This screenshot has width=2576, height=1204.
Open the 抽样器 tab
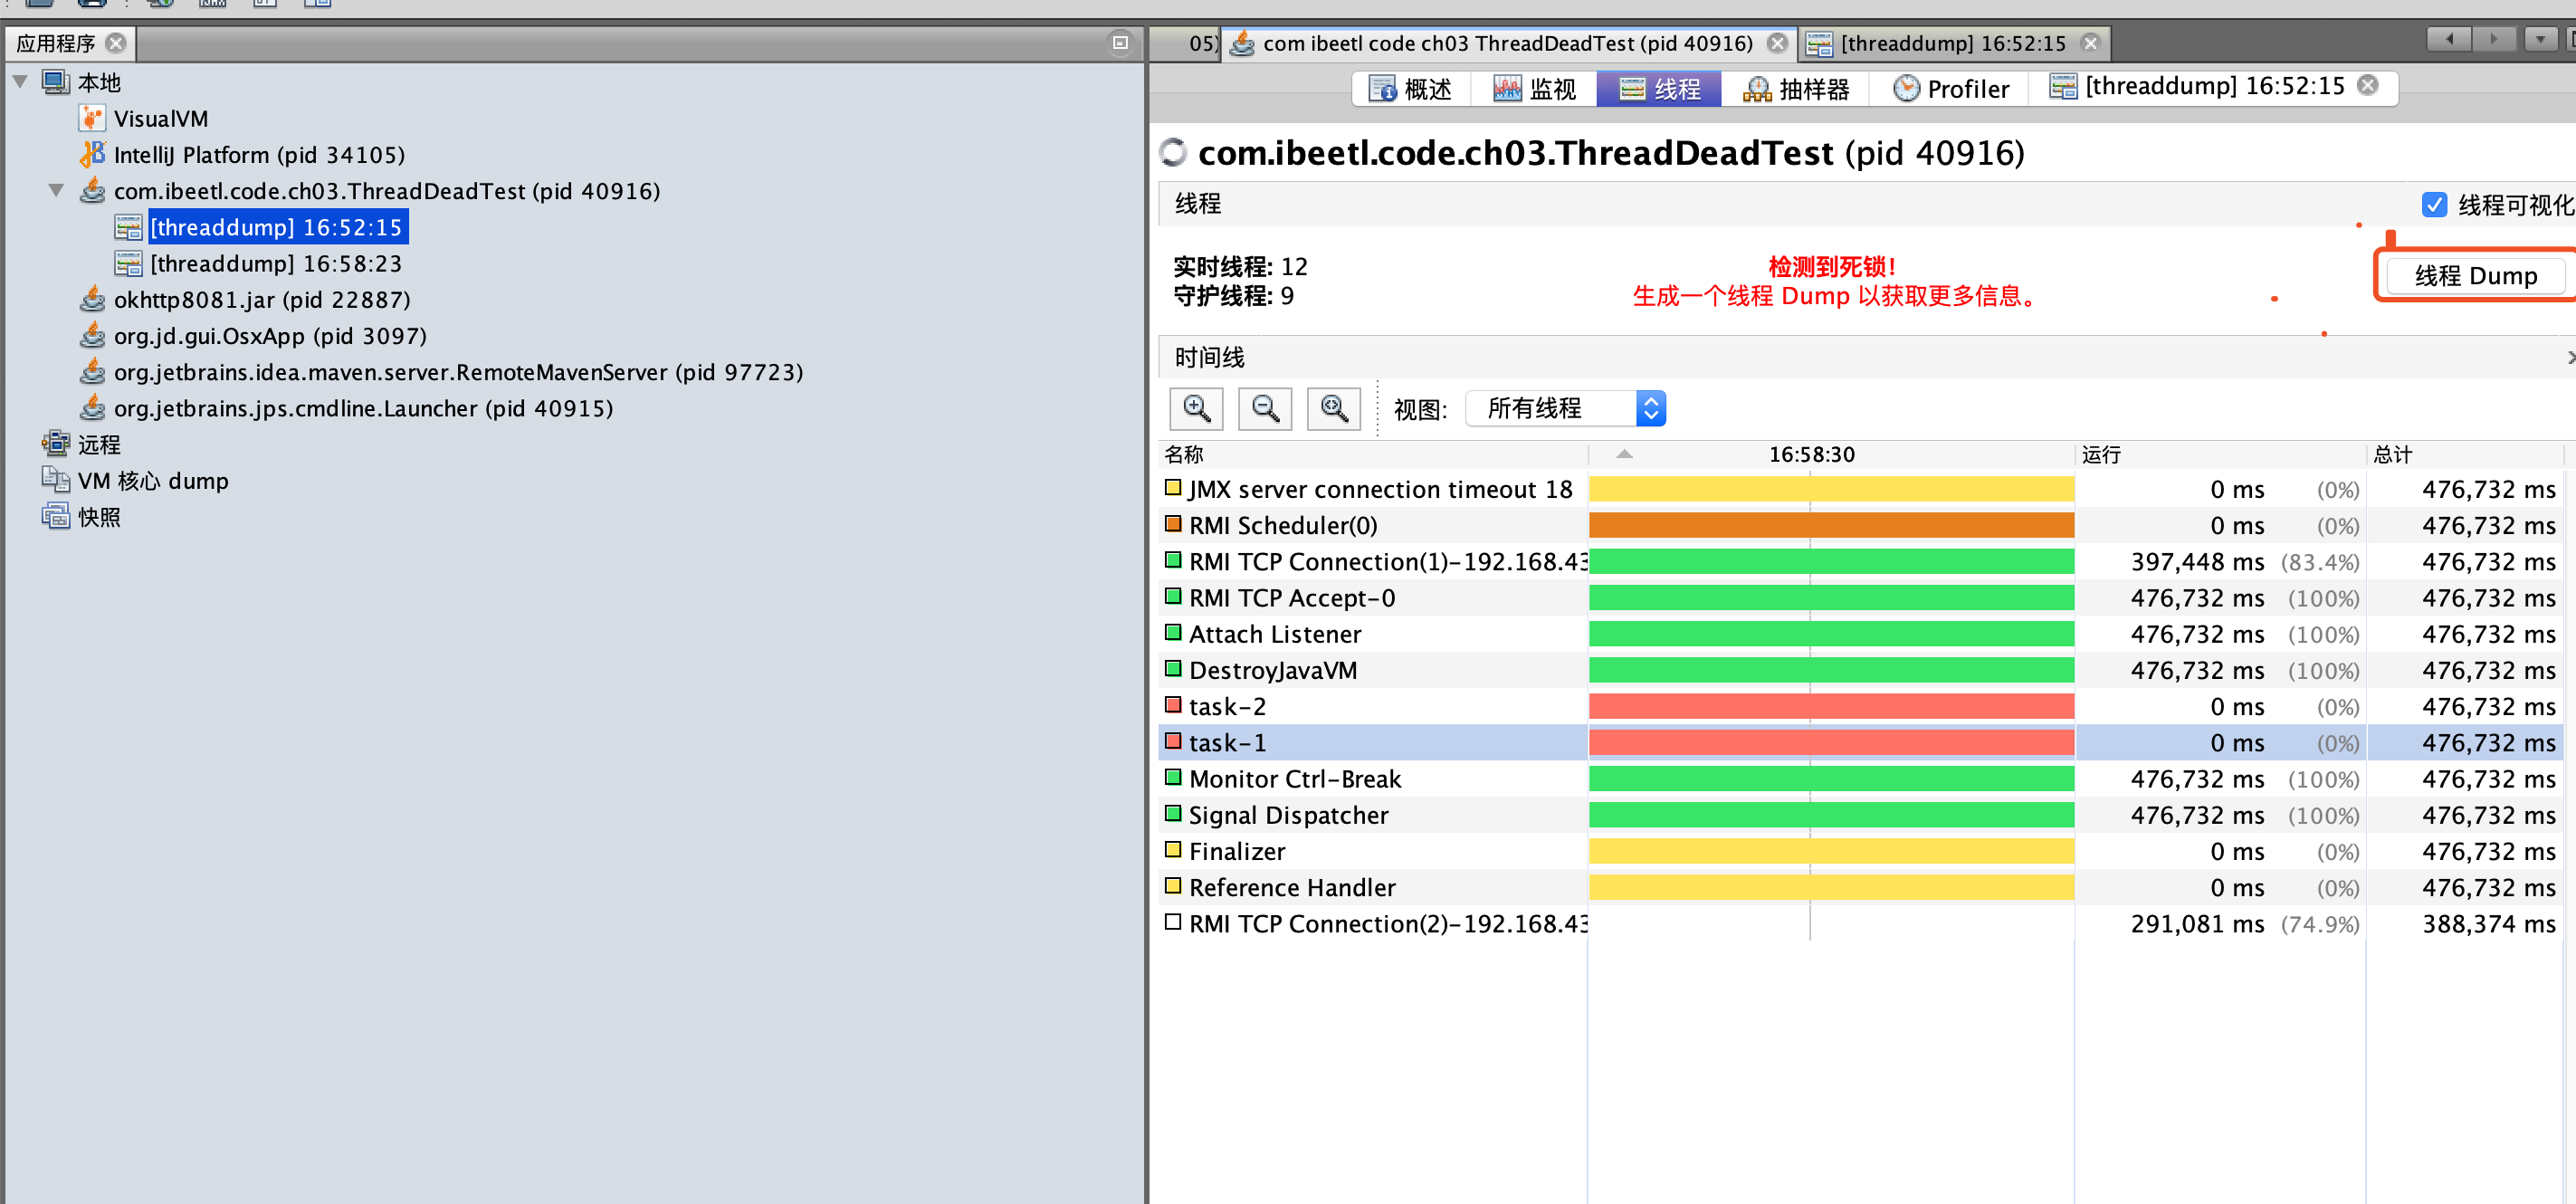click(x=1797, y=89)
